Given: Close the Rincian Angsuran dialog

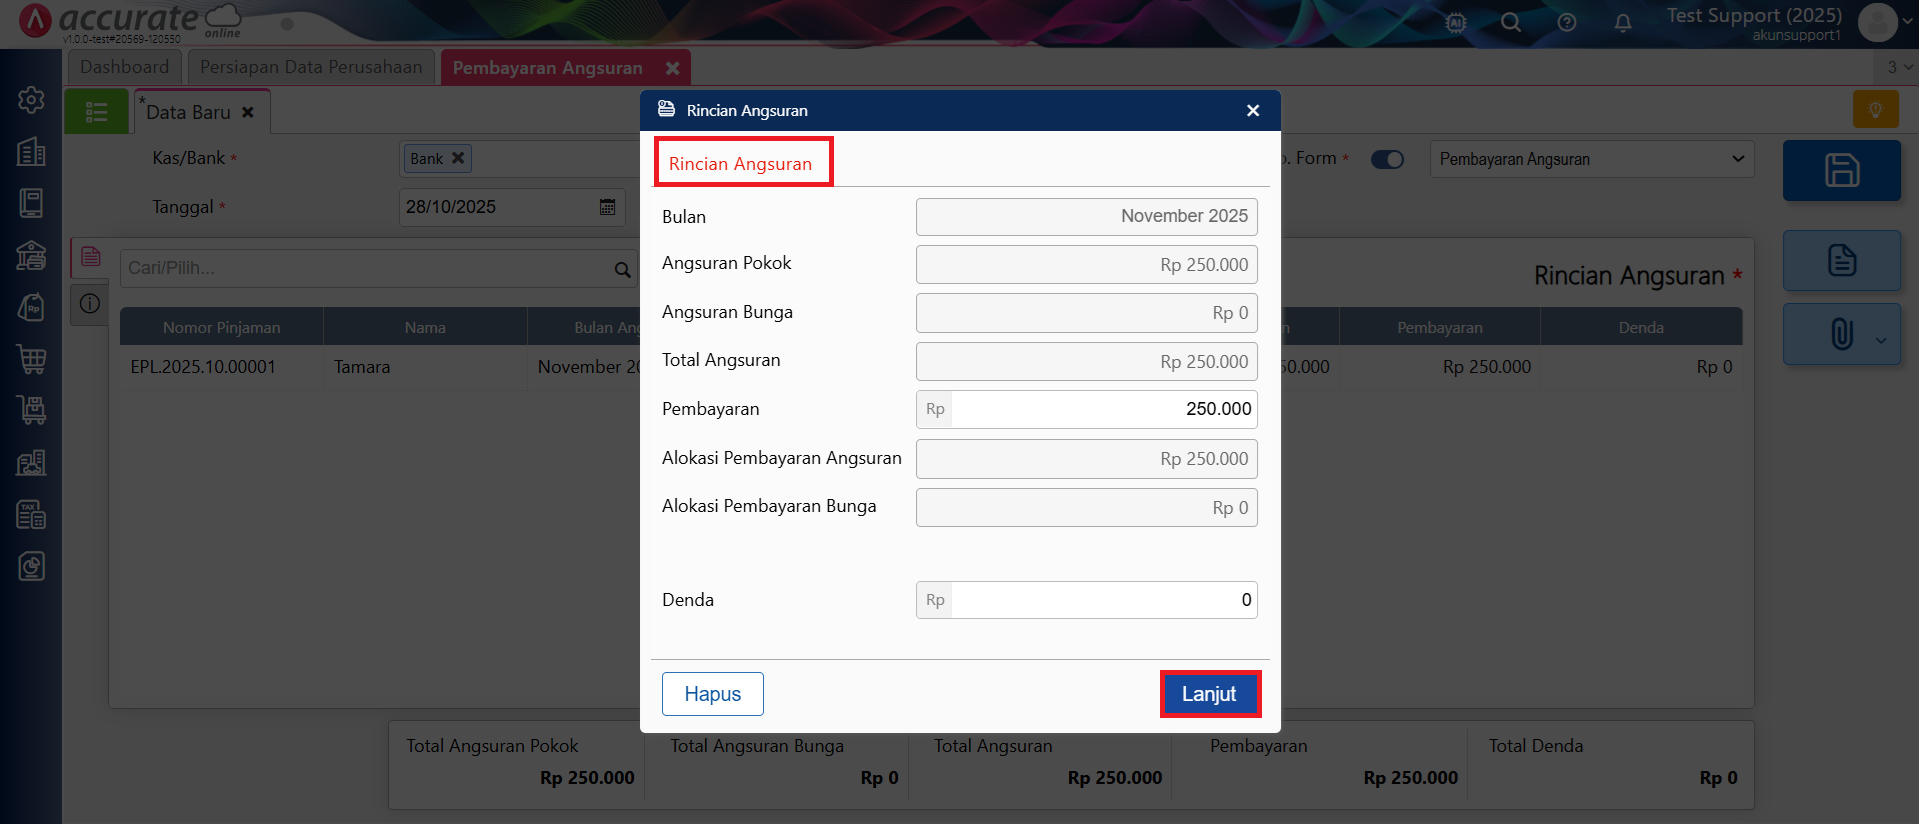Looking at the screenshot, I should coord(1252,111).
